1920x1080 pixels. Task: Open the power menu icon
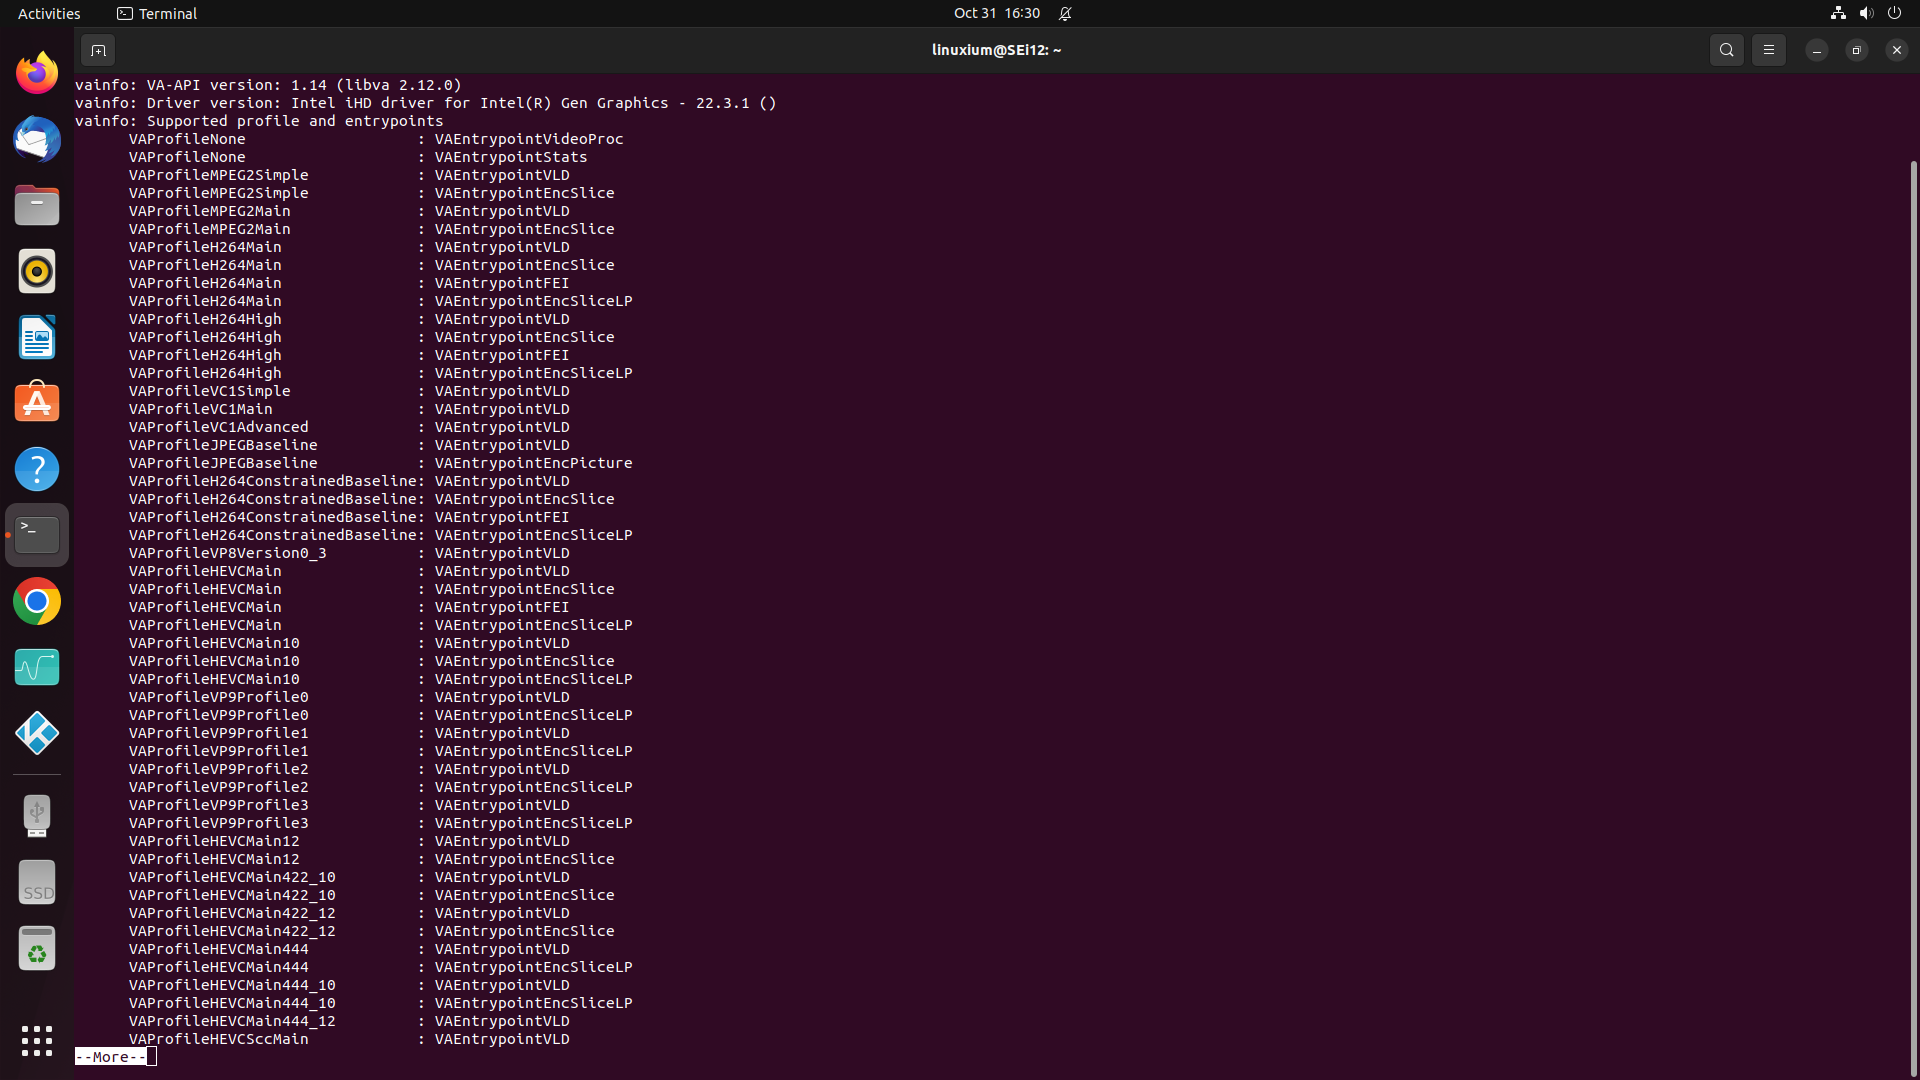1894,13
